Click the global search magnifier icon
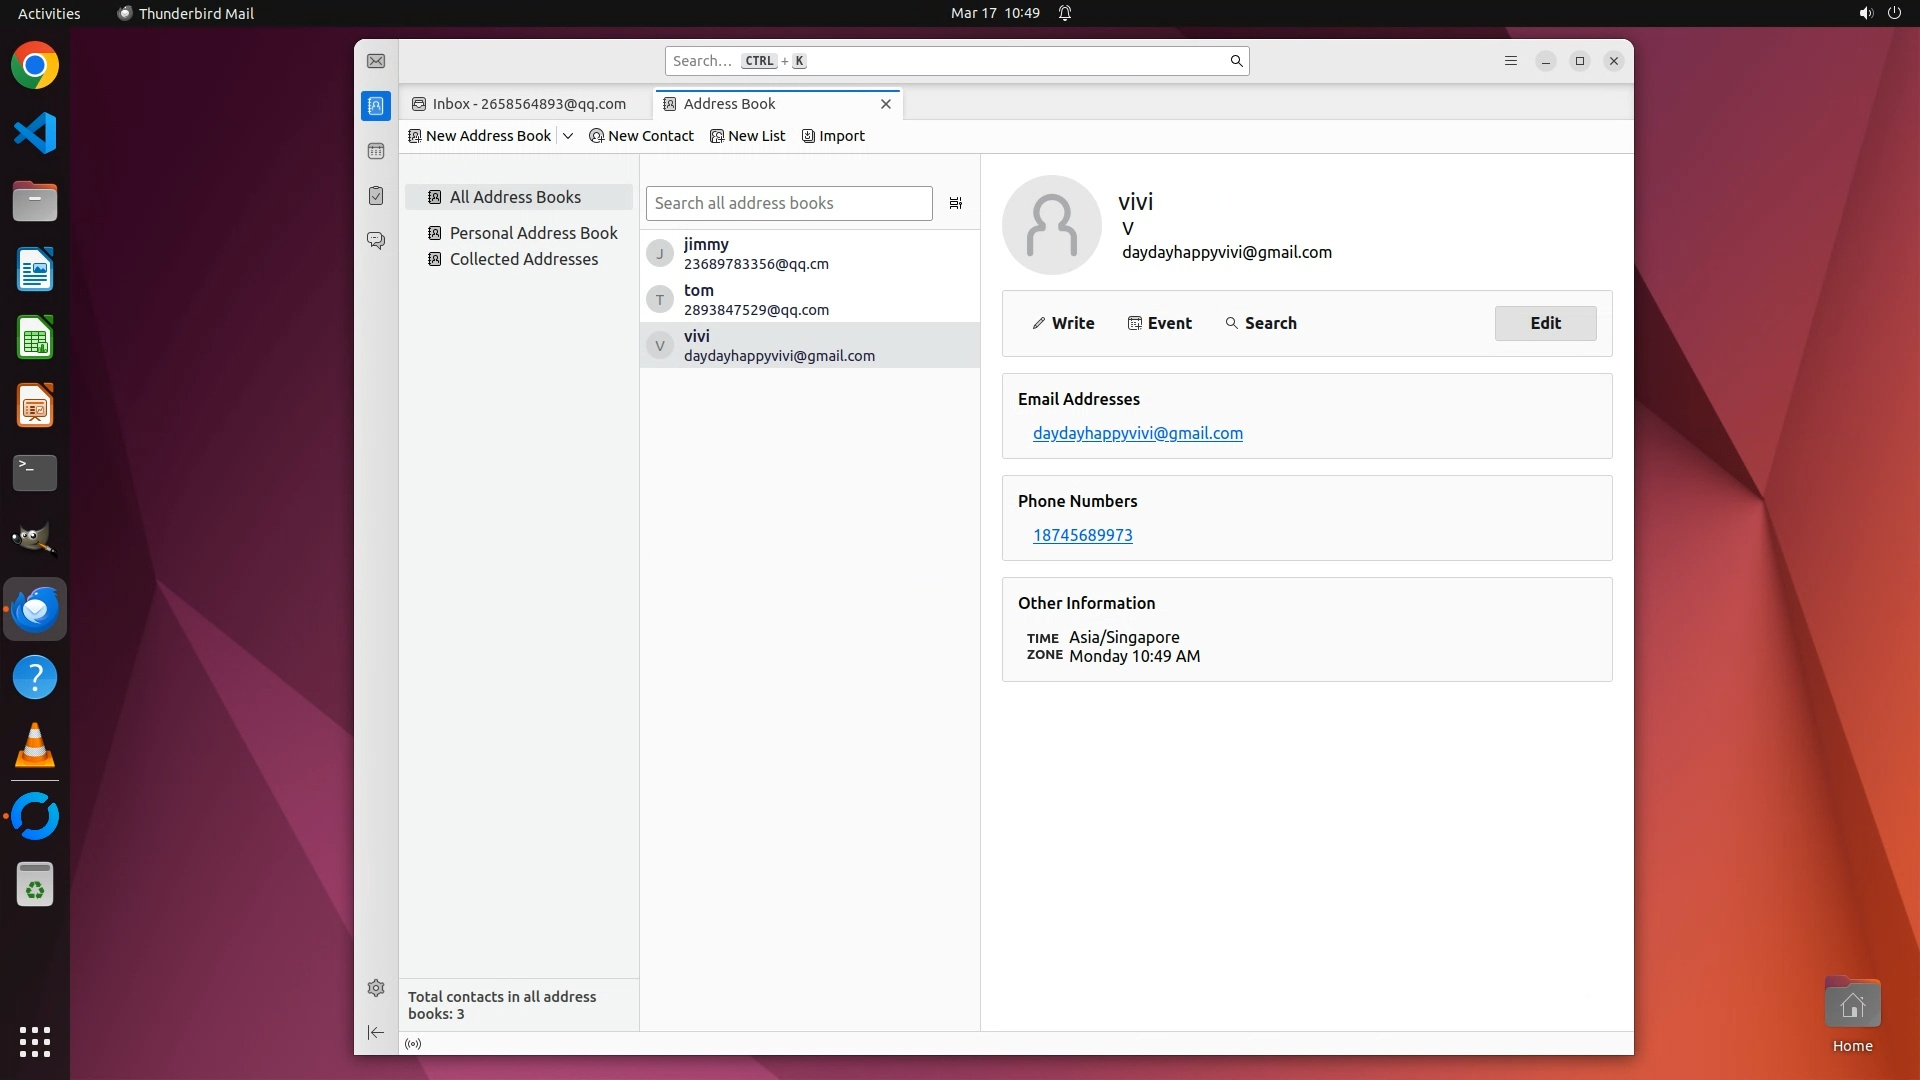The image size is (1920, 1080). pos(1236,61)
